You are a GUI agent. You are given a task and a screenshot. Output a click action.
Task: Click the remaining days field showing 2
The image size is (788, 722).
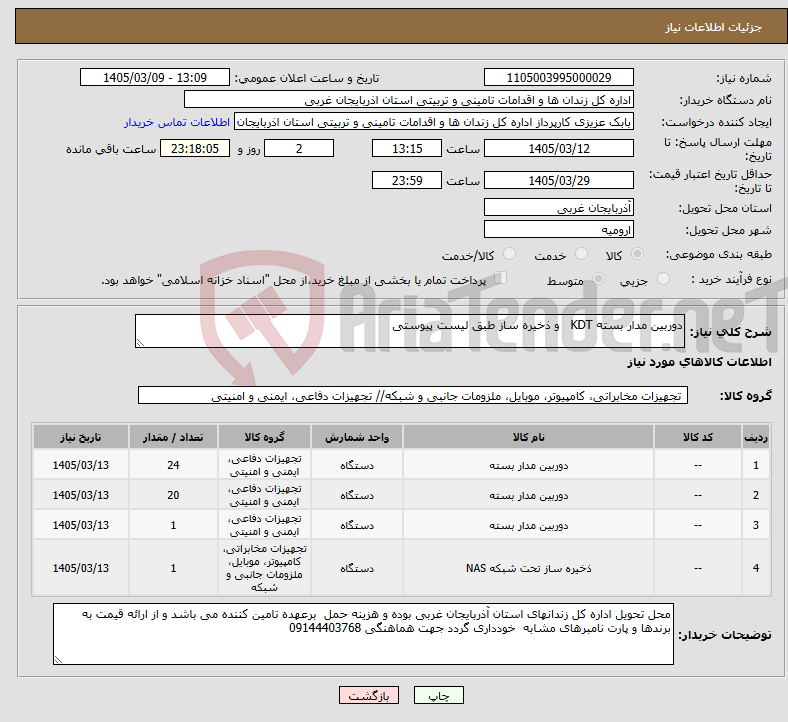tap(299, 148)
